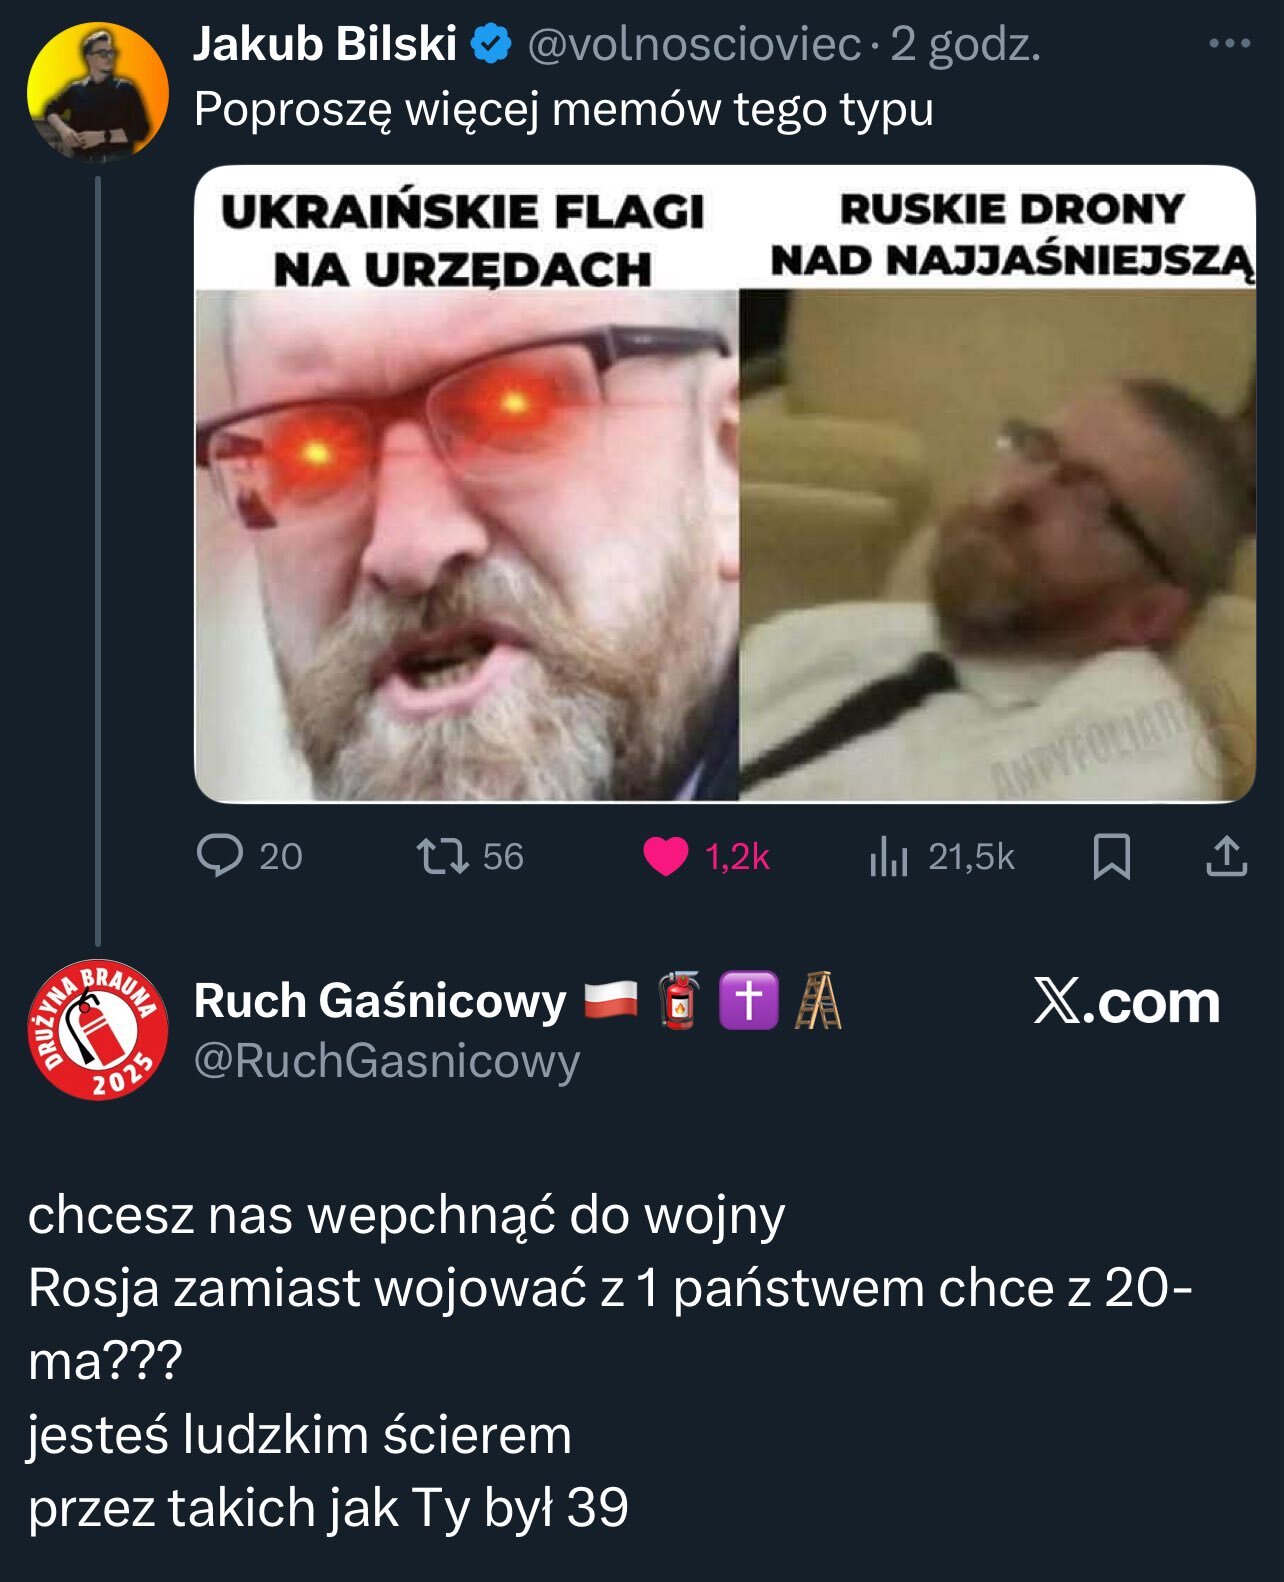Tap the retweet icon with 56
Viewport: 1284px width, 1582px height.
pyautogui.click(x=442, y=856)
